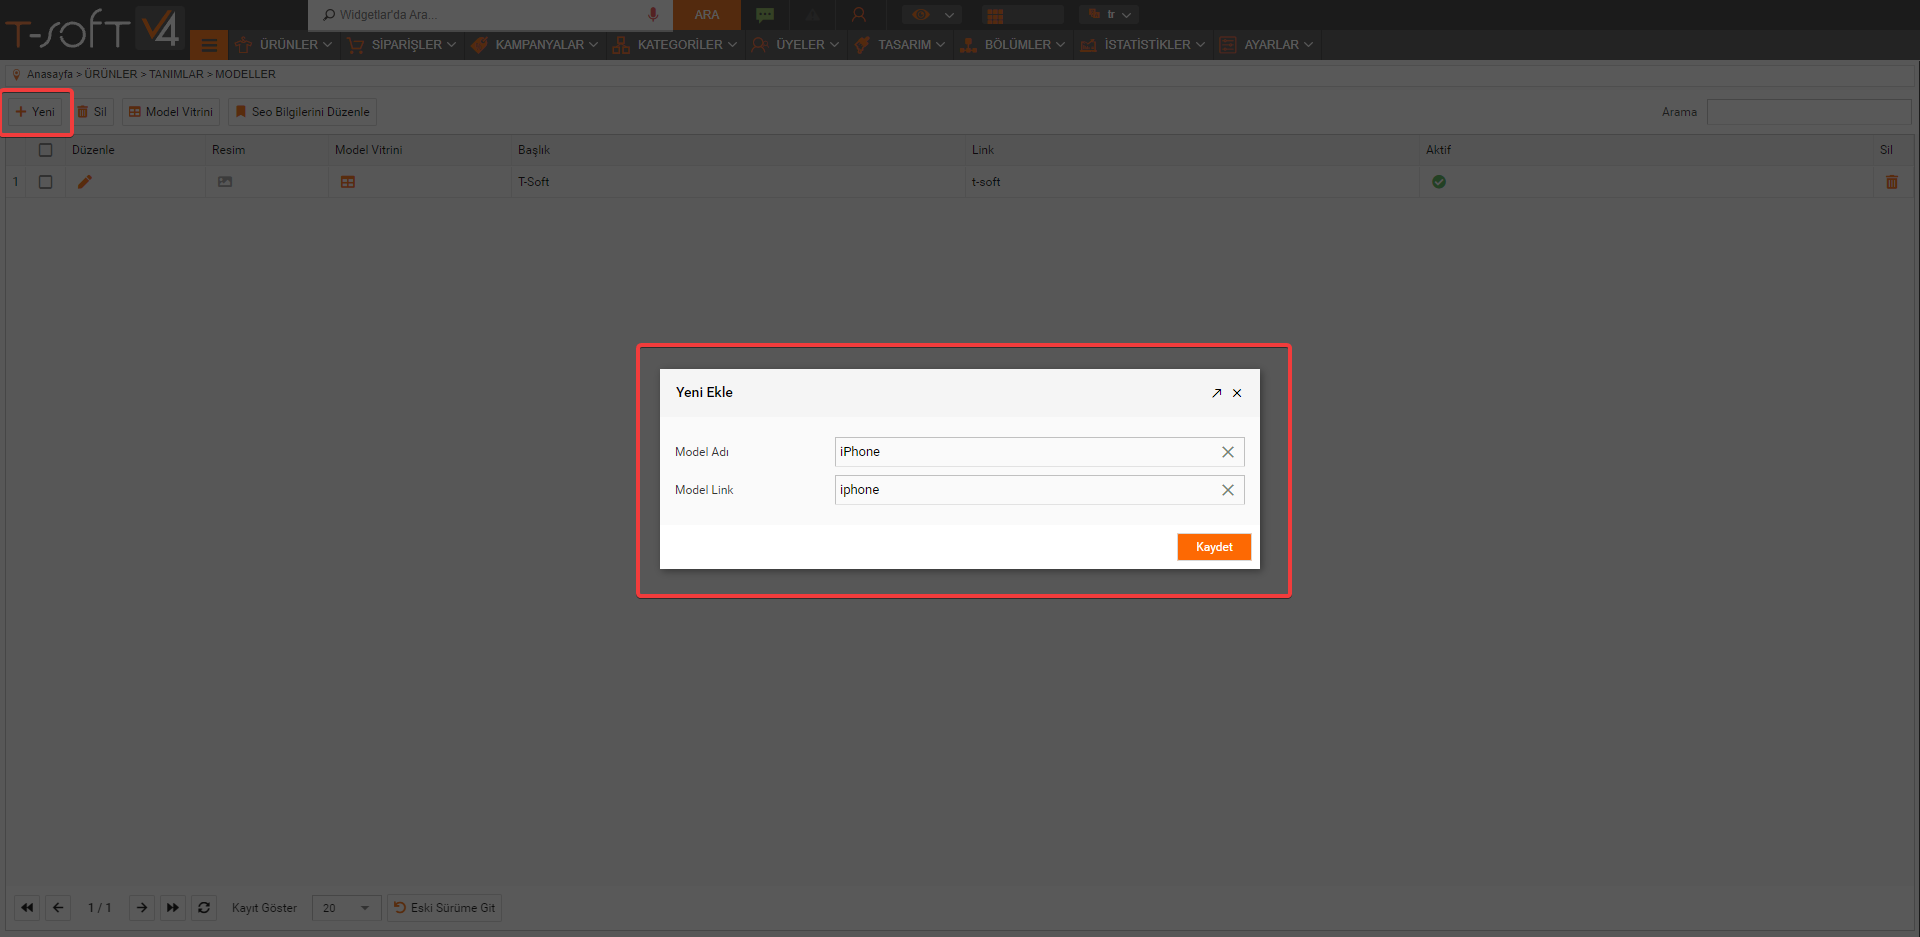Open the ÜRÜNLER menu
1920x937 pixels.
(x=283, y=45)
